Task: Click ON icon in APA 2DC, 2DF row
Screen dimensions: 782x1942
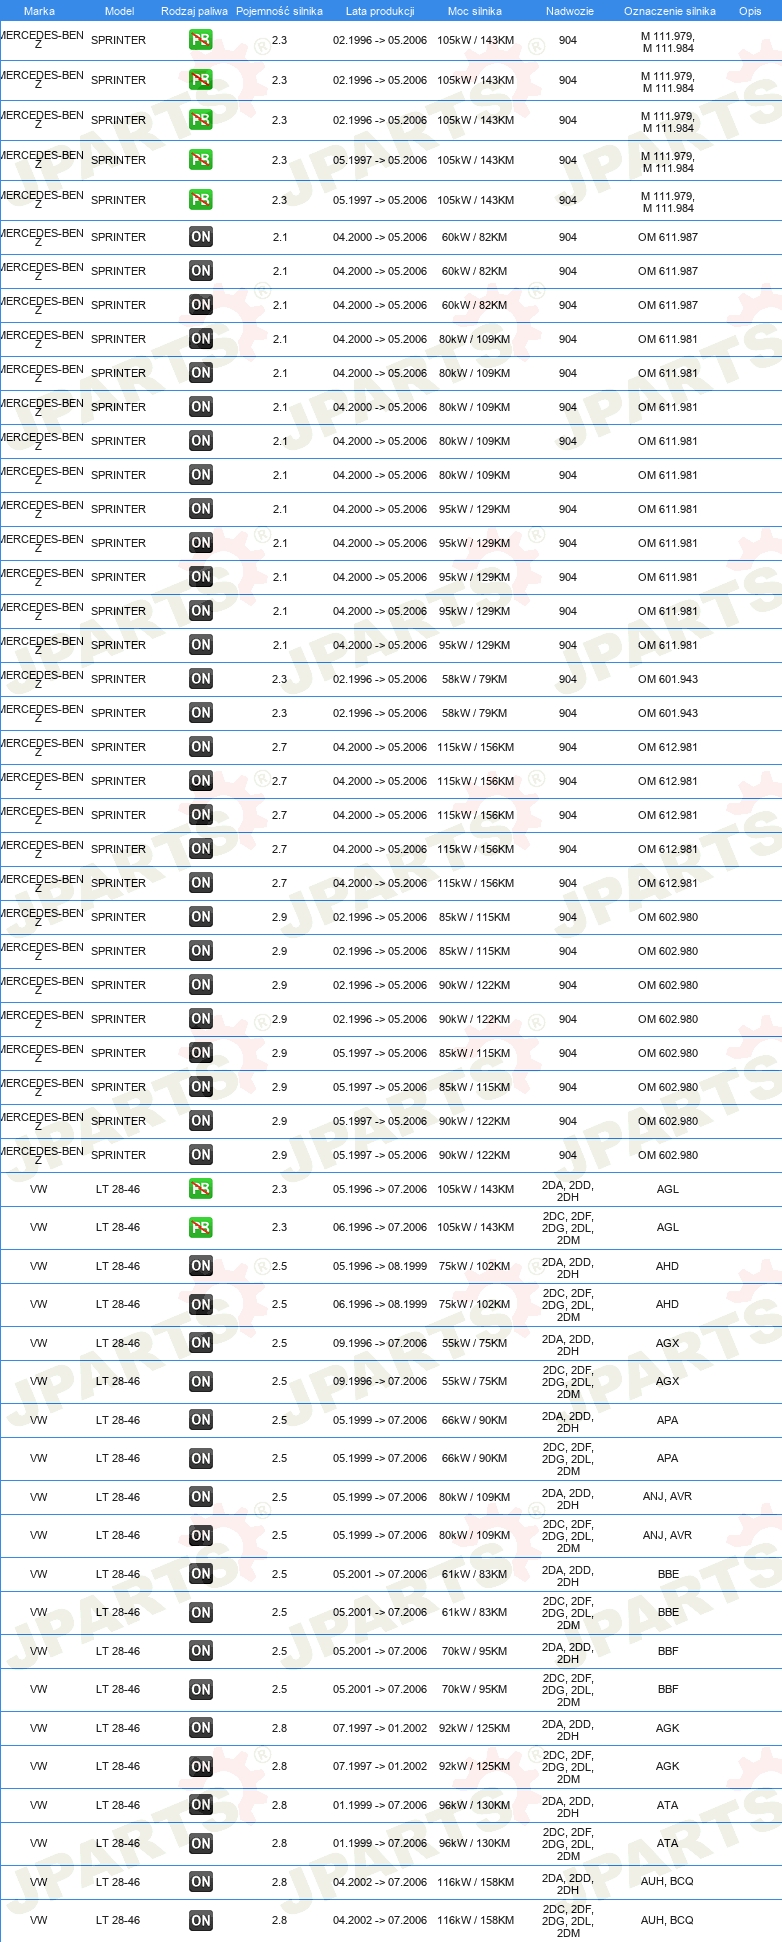Action: pyautogui.click(x=201, y=1458)
